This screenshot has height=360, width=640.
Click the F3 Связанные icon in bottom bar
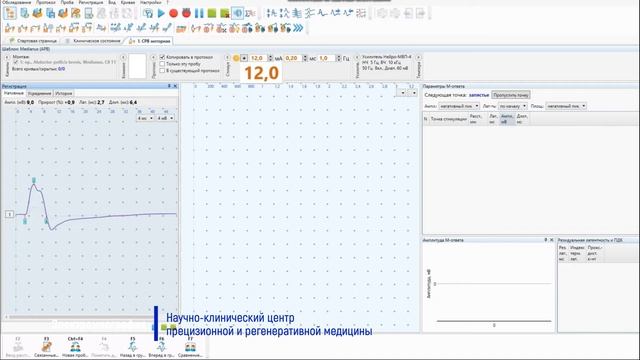click(46, 347)
